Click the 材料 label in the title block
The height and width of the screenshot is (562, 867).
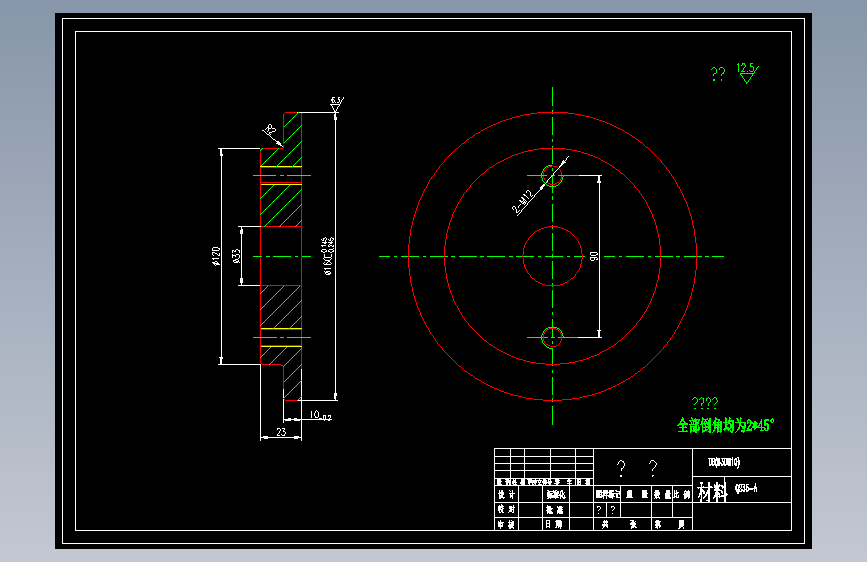712,491
